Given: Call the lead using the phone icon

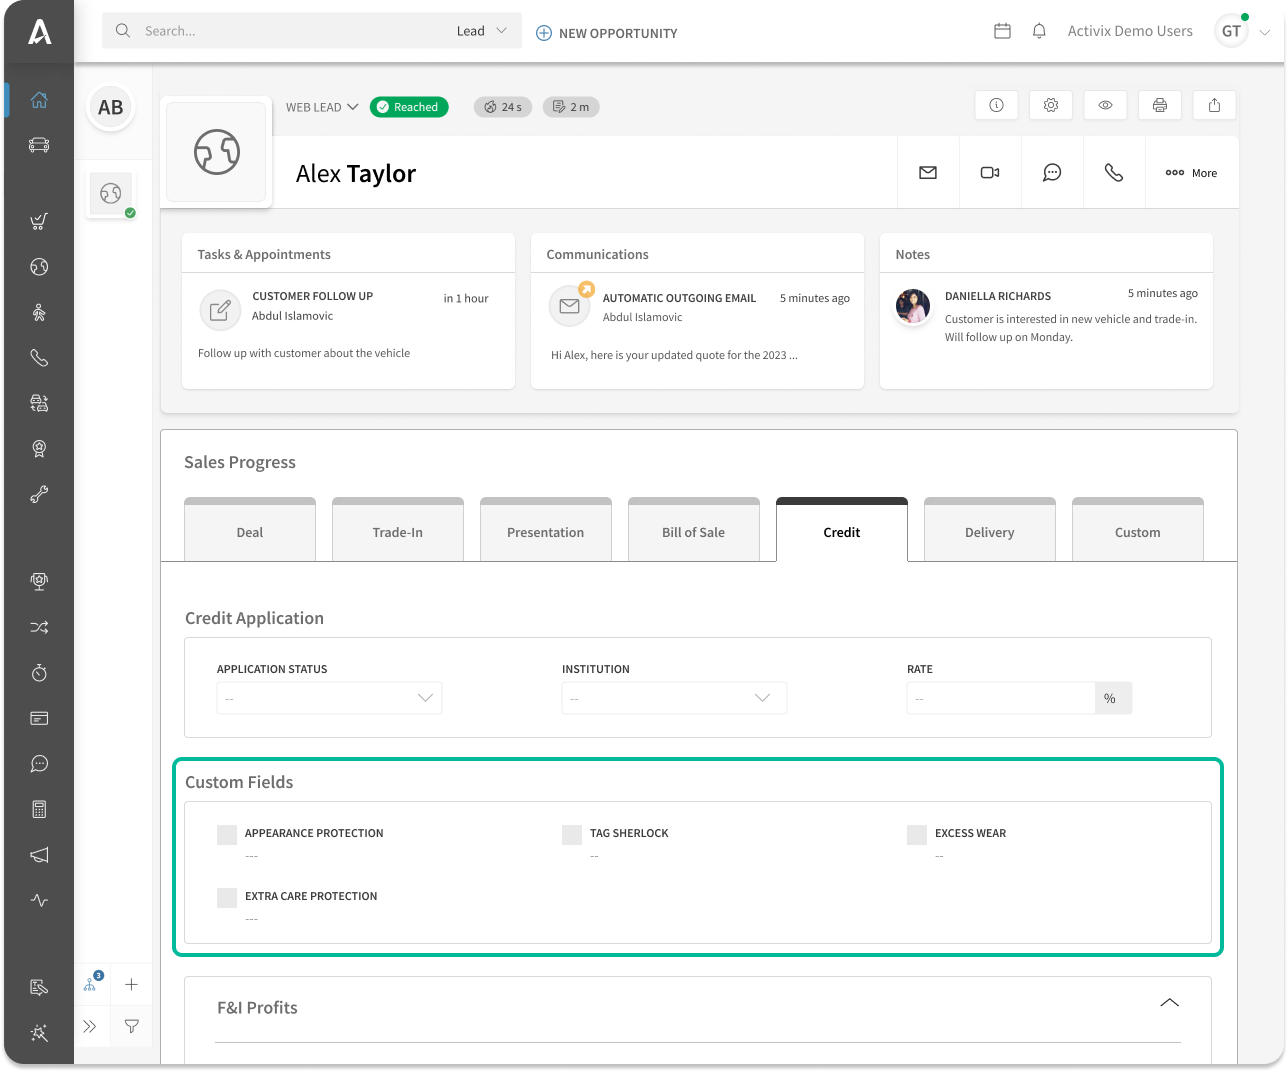Looking at the screenshot, I should (x=1113, y=173).
